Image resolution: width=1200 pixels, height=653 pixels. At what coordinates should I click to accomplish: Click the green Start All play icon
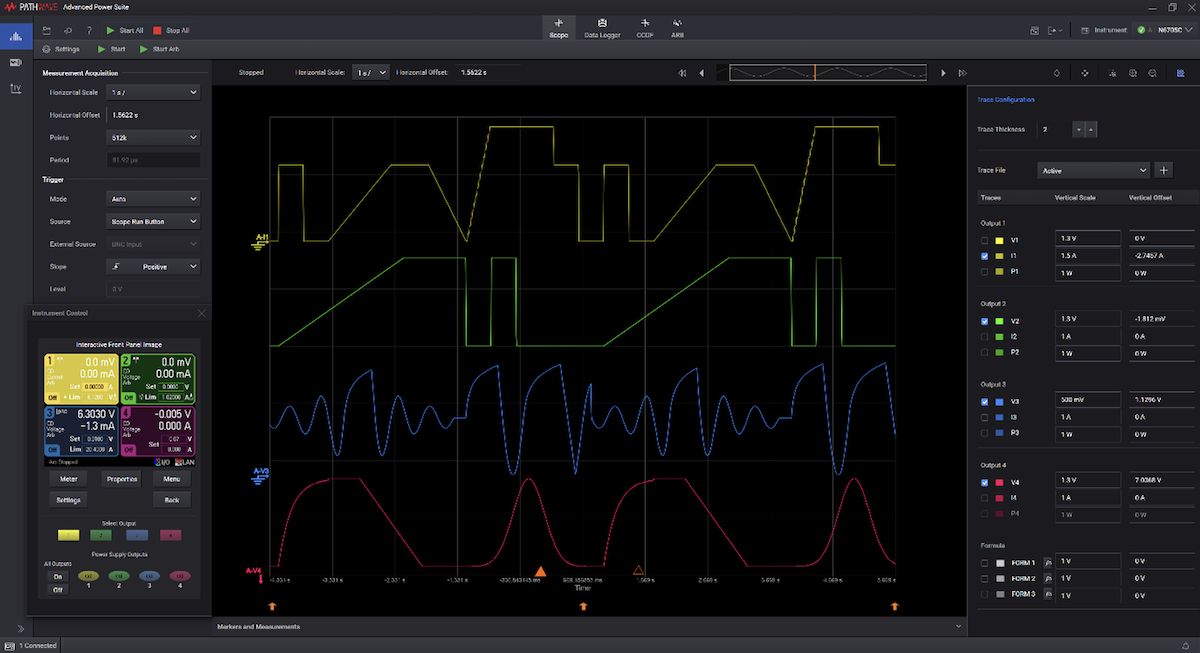(111, 31)
